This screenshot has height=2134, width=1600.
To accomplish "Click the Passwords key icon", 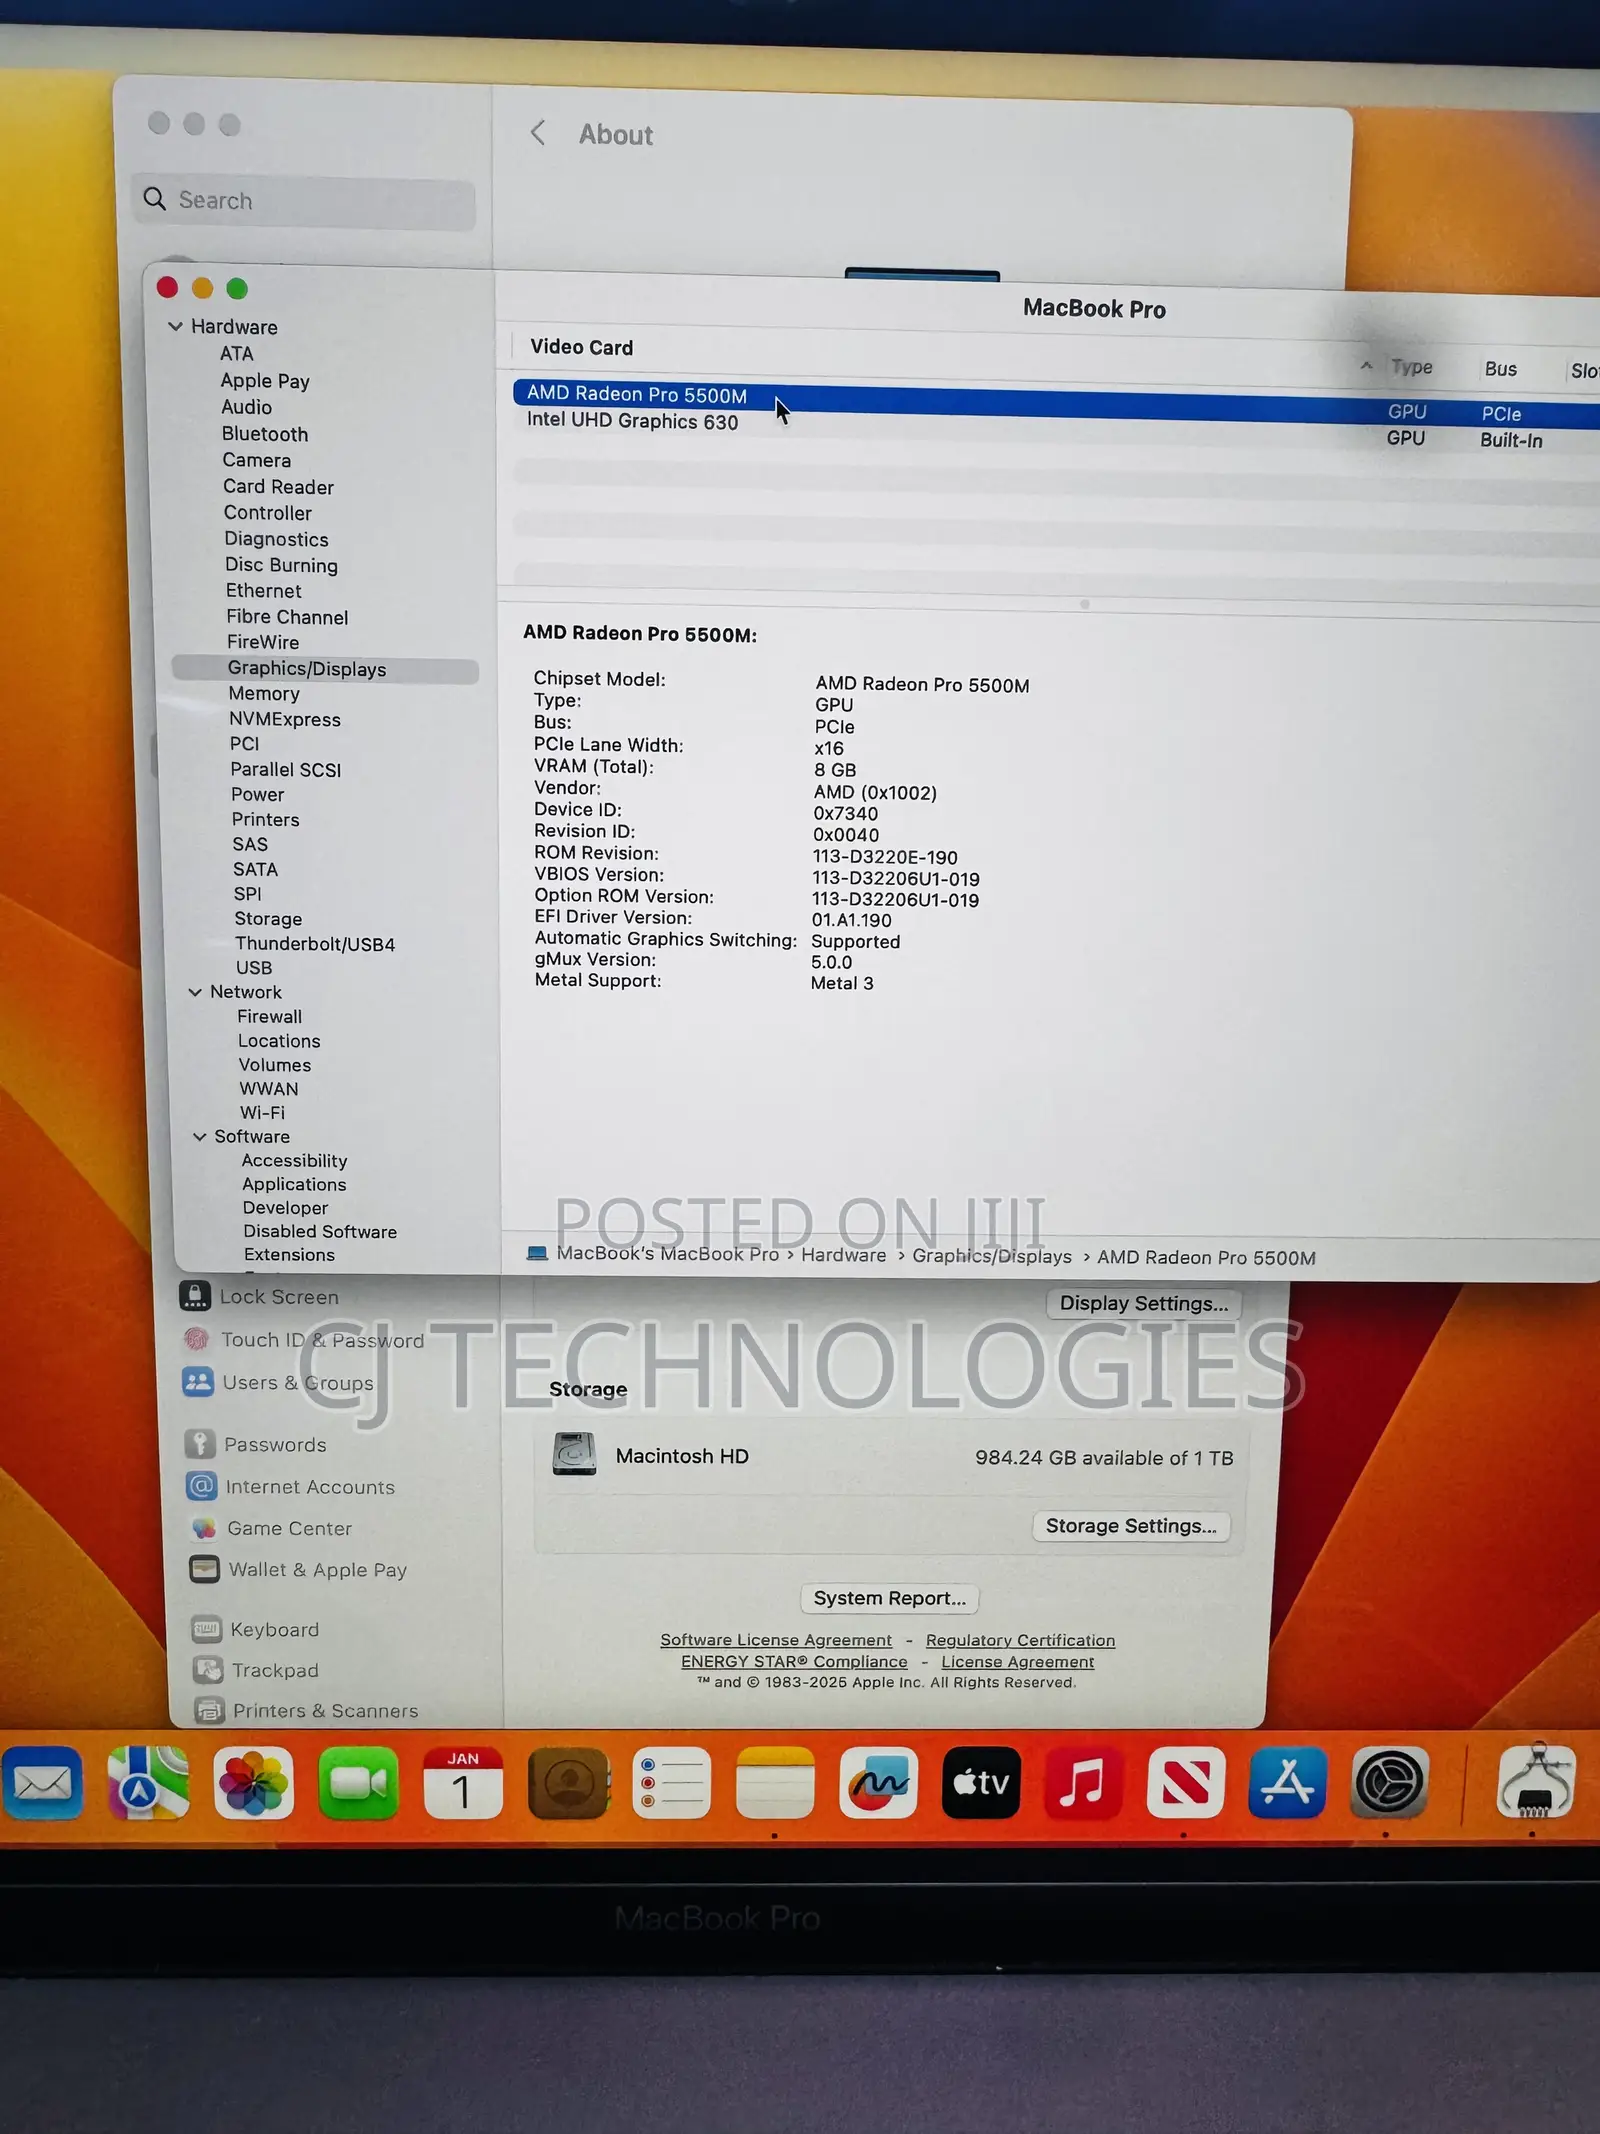I will coord(200,1444).
